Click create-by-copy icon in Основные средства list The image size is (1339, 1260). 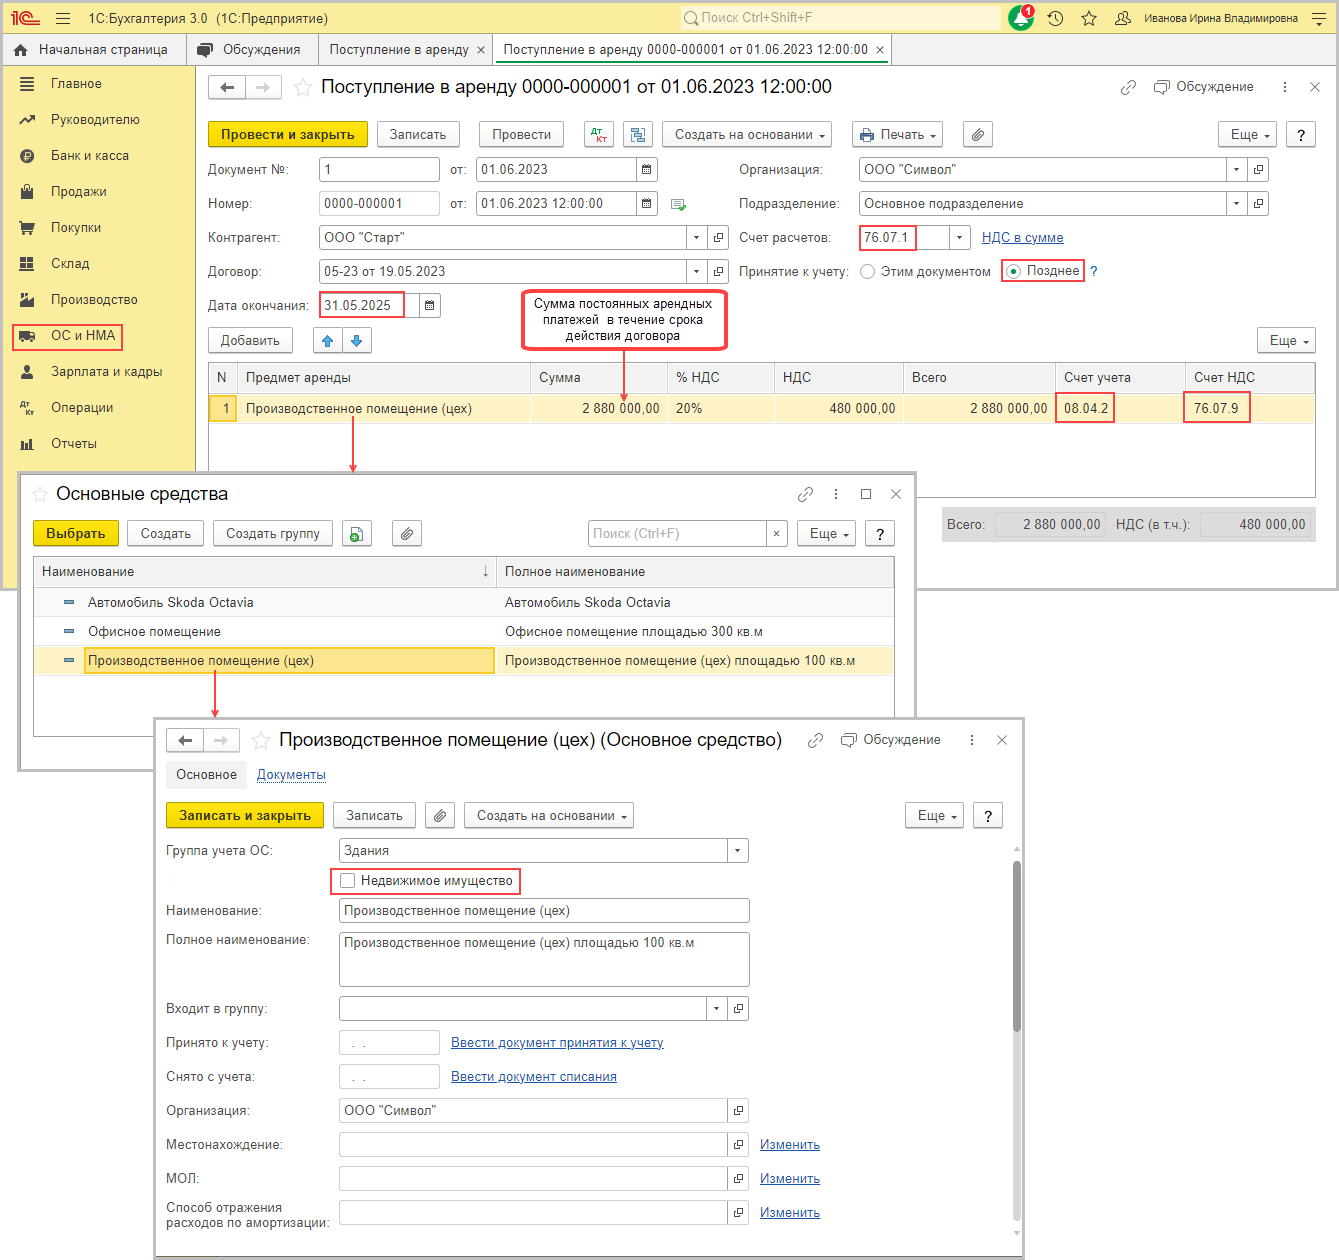pyautogui.click(x=357, y=534)
